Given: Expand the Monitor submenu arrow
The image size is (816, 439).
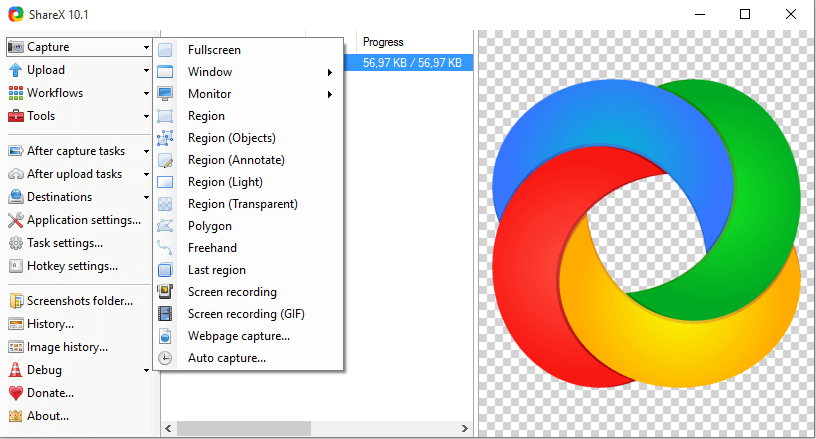Looking at the screenshot, I should [329, 94].
